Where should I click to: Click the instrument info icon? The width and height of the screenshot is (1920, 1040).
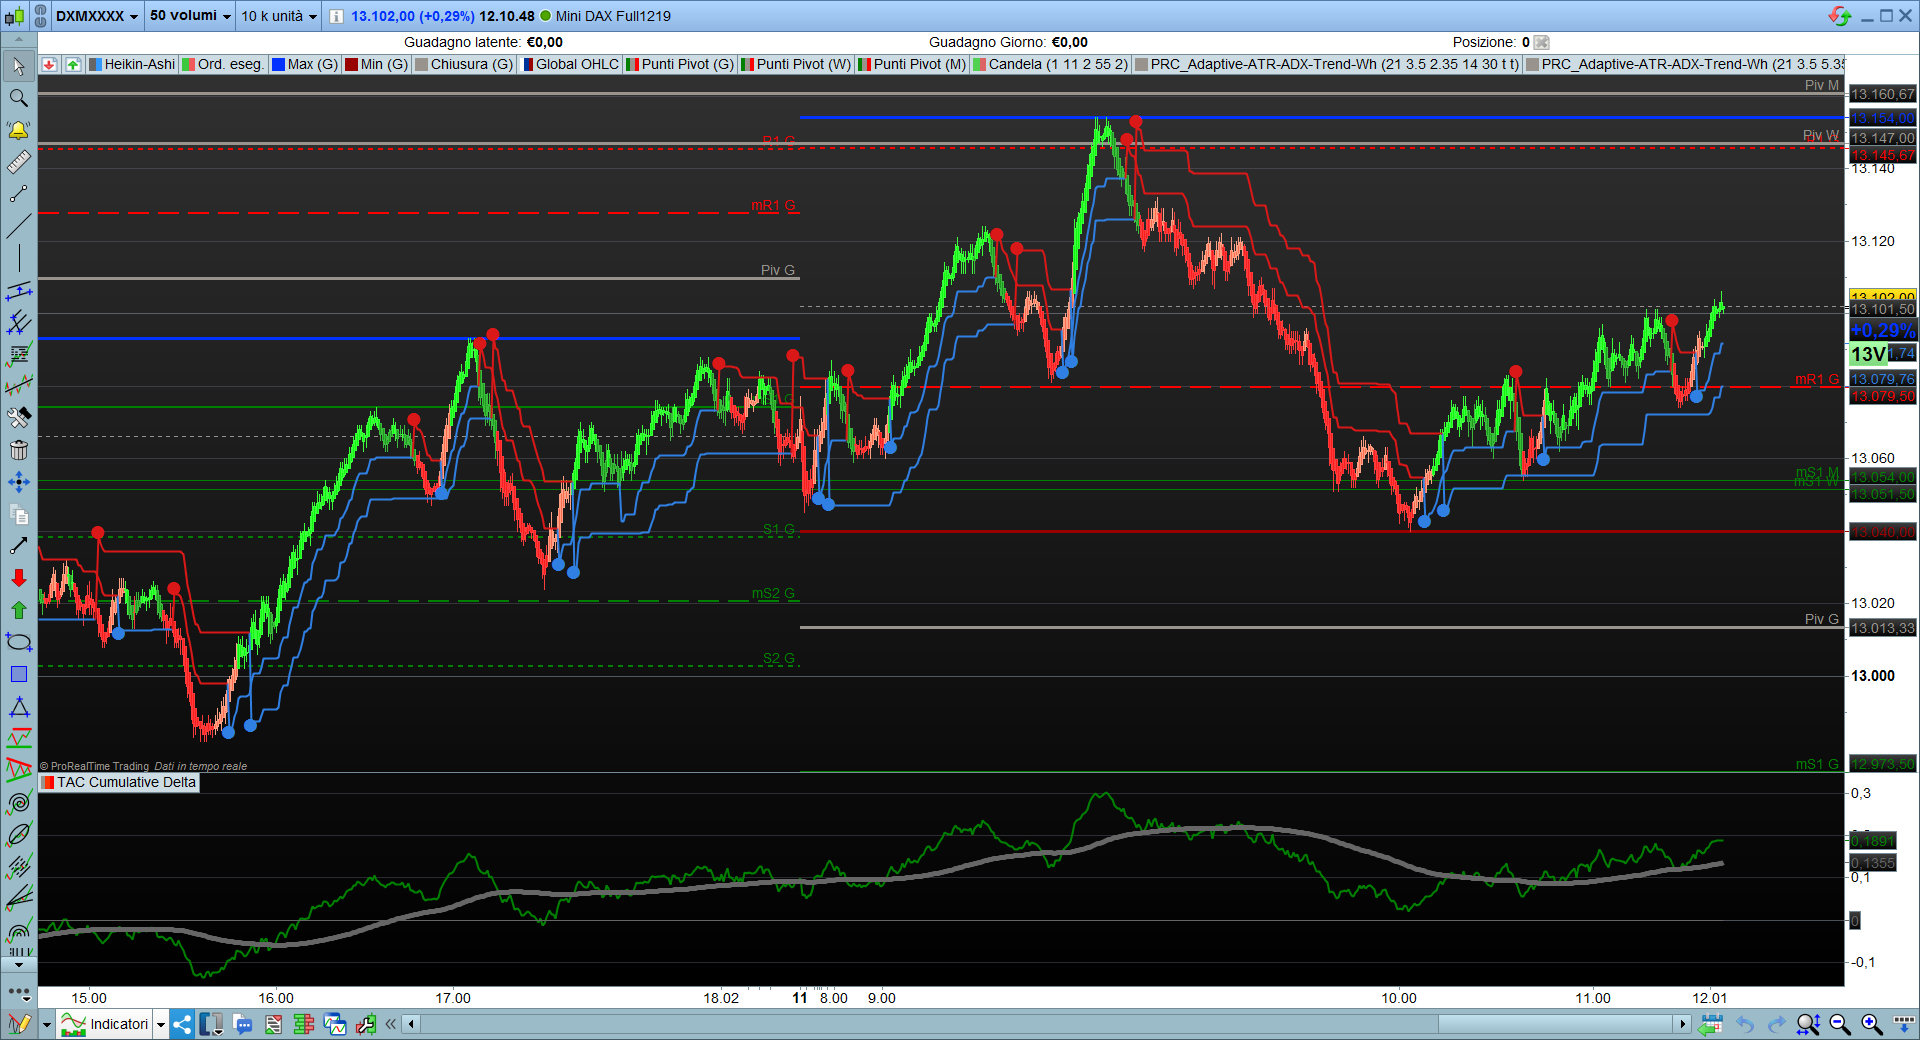337,16
